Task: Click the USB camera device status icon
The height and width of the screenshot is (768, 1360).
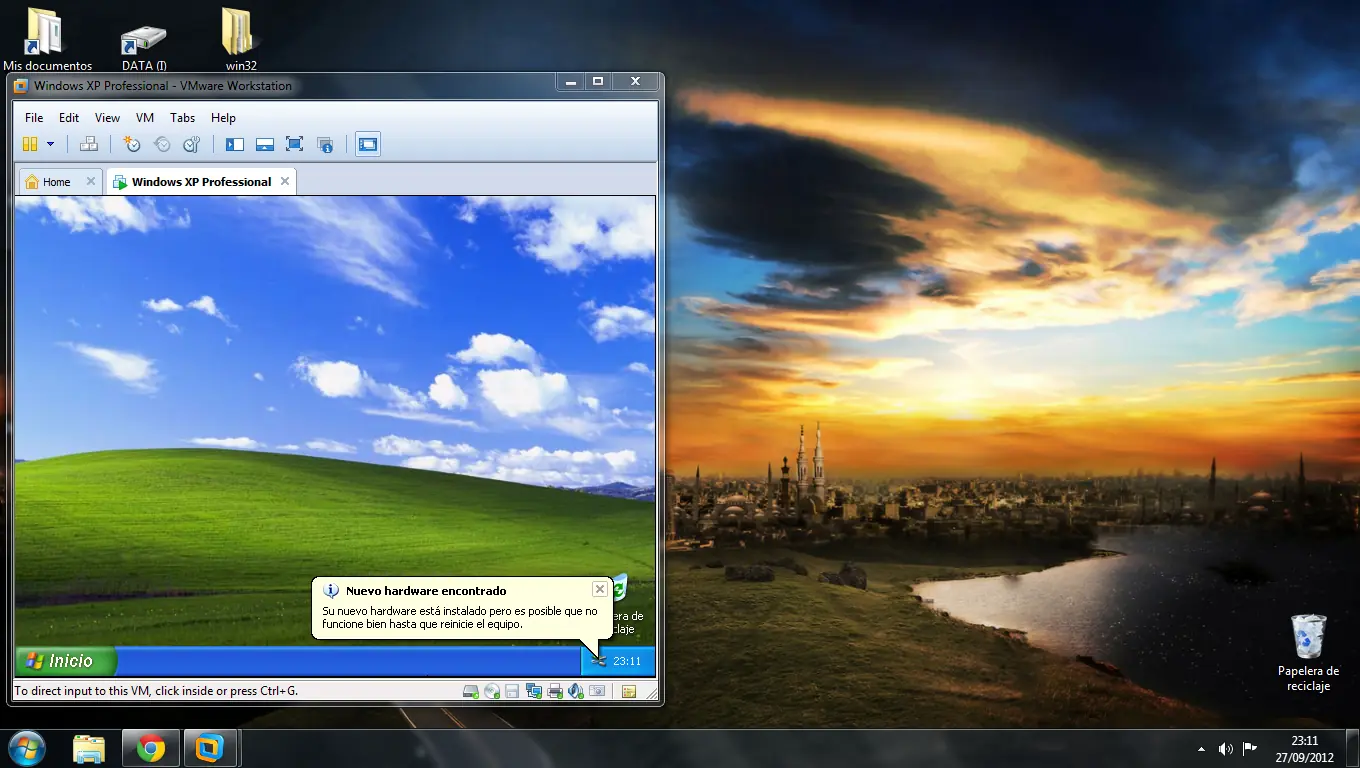Action: click(597, 691)
